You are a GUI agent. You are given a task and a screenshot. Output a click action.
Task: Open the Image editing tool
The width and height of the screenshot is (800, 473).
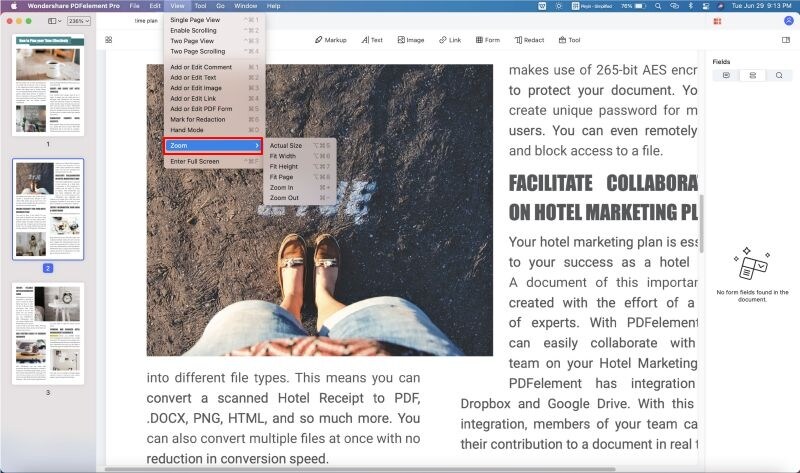pos(411,40)
